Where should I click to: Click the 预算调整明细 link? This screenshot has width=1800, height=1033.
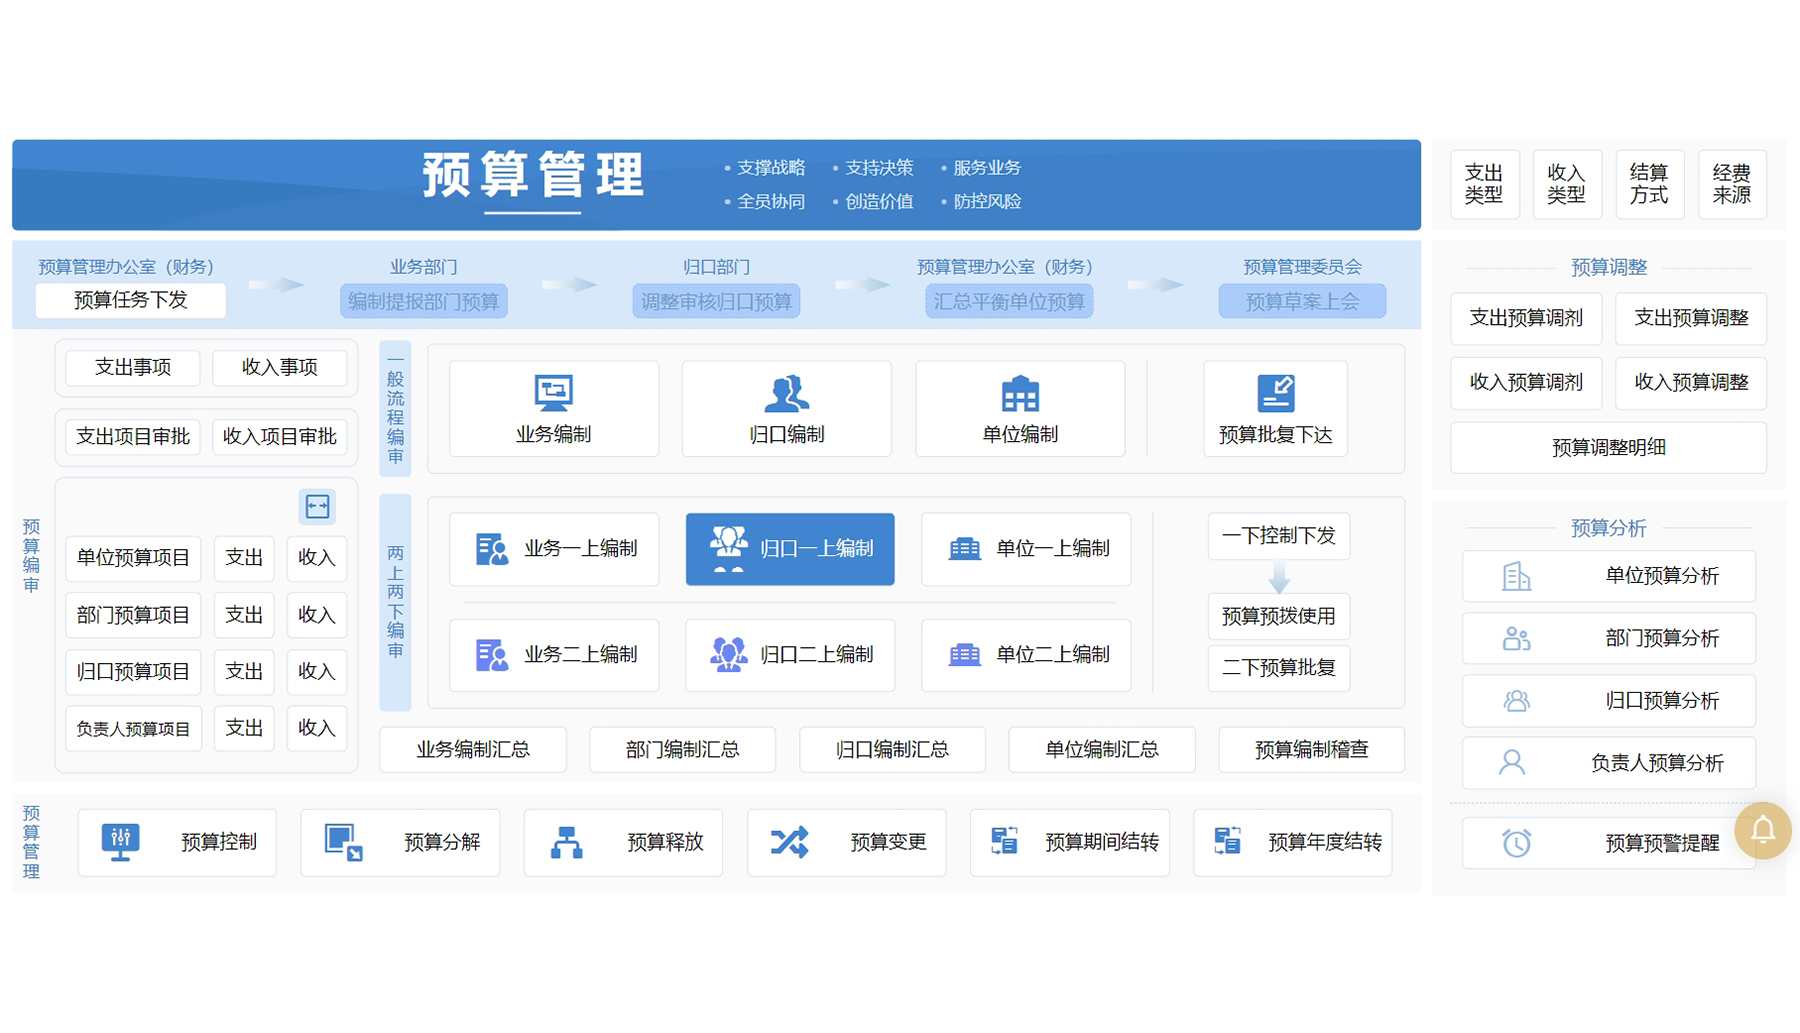[x=1606, y=447]
